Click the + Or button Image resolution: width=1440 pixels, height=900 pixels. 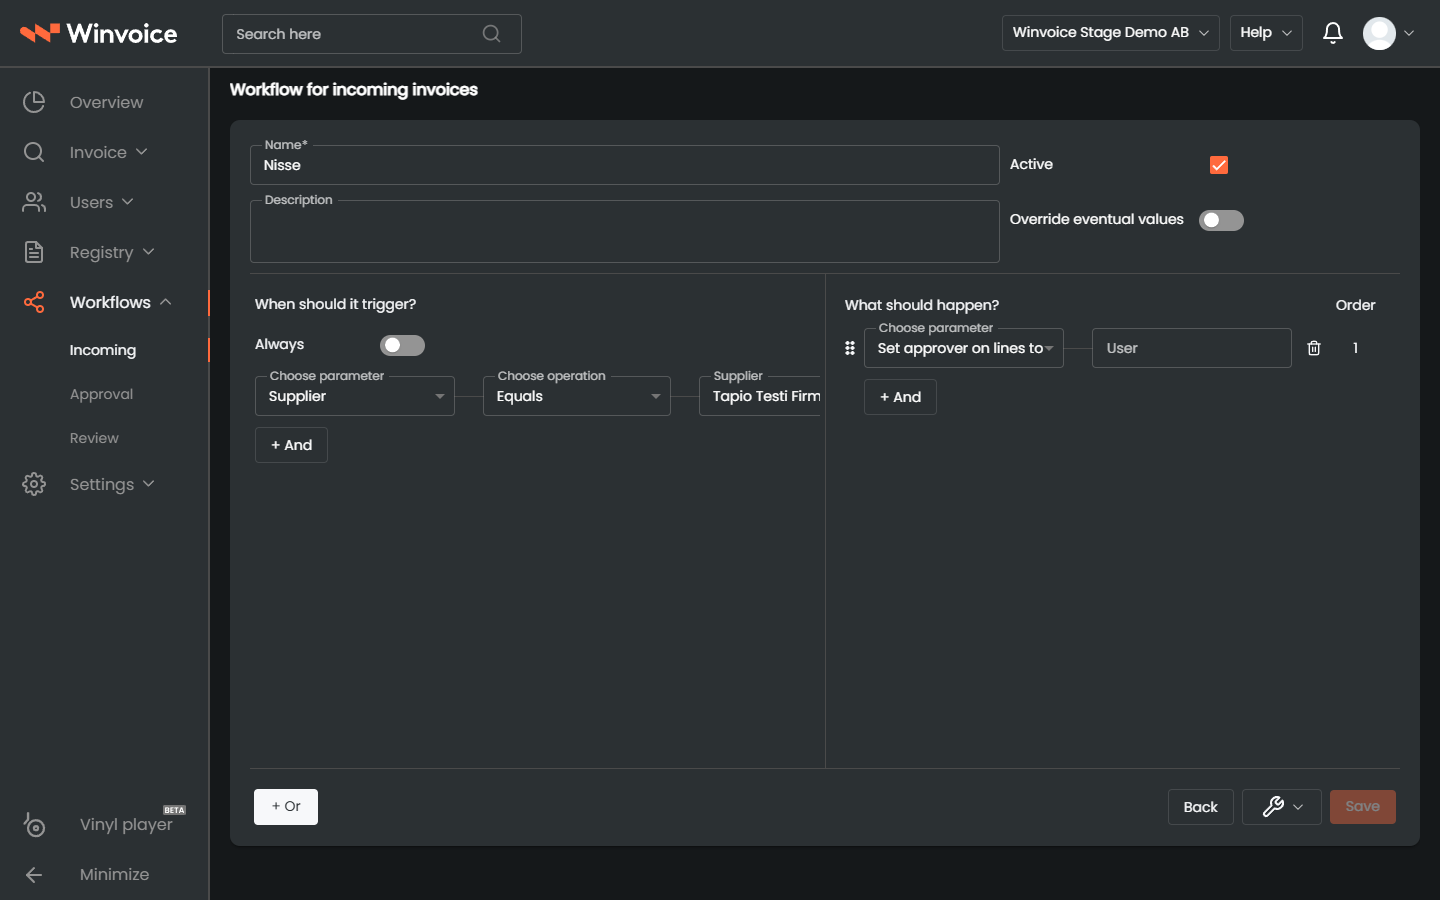click(x=286, y=807)
